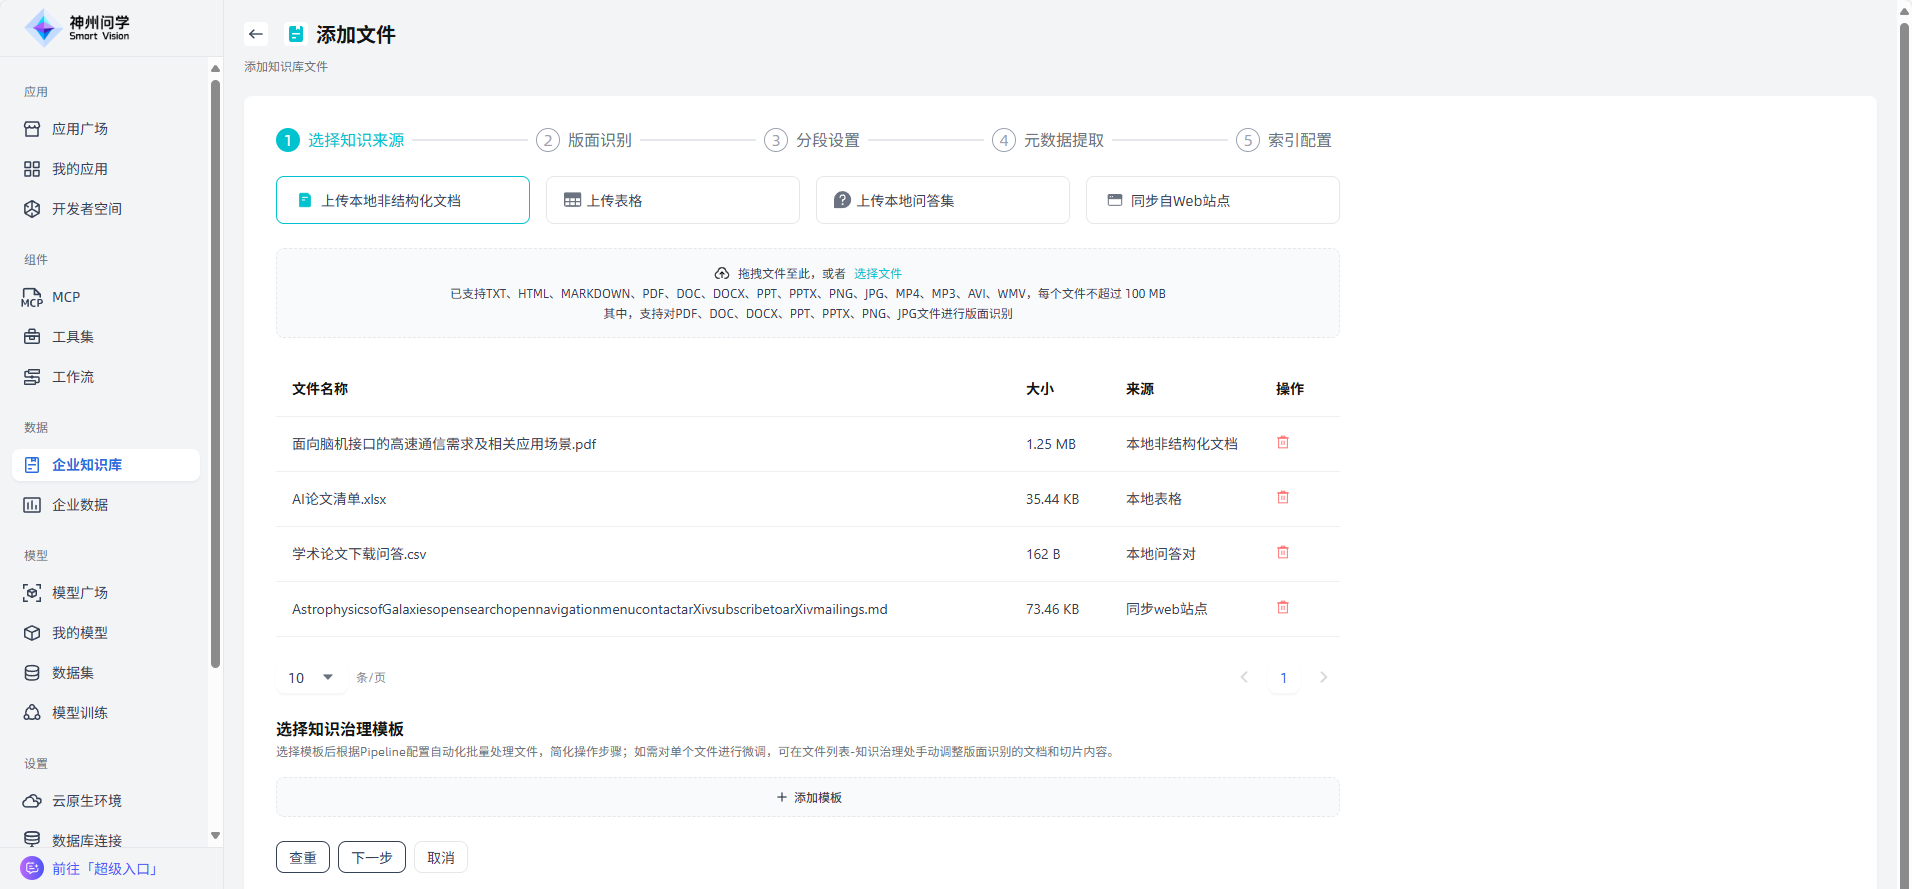The width and height of the screenshot is (1912, 889).
Task: Go to previous page of file list
Action: pos(1244,678)
